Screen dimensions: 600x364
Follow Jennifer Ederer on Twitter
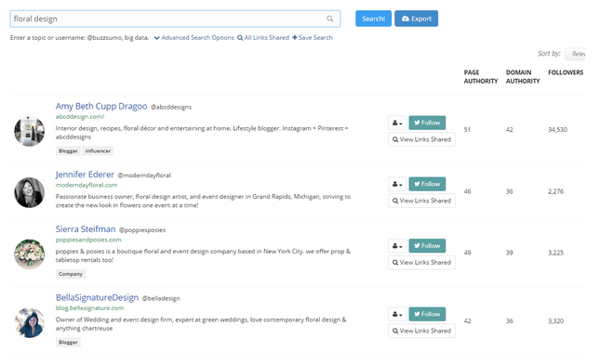tap(427, 184)
